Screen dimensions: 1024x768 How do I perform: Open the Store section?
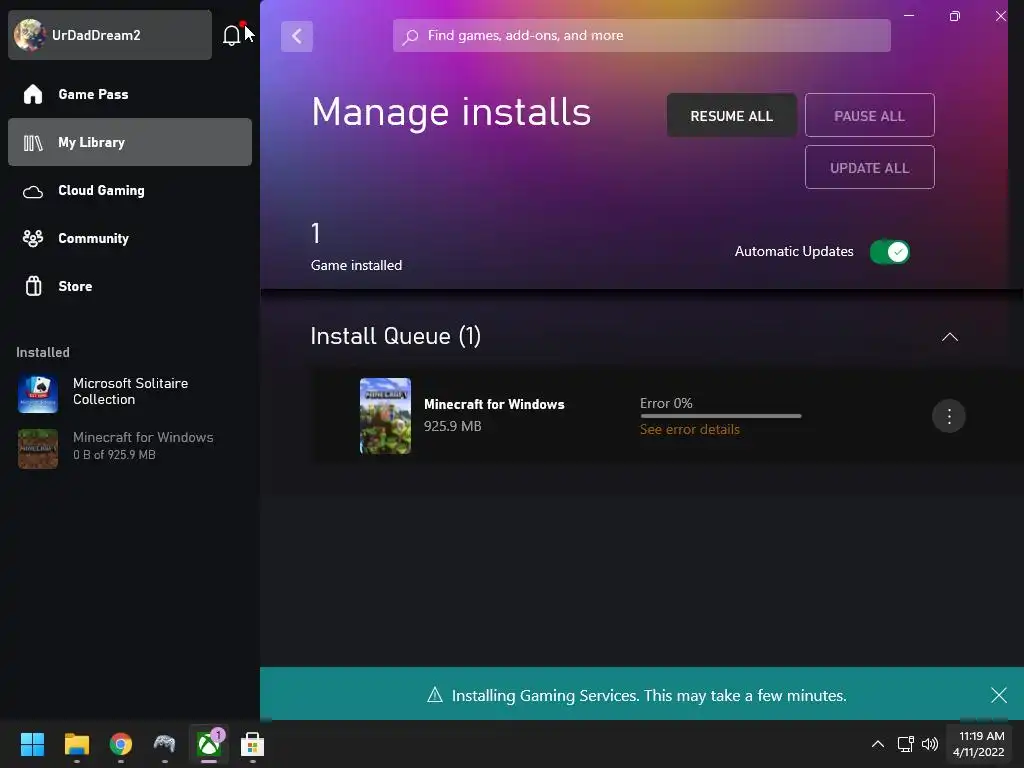[x=129, y=286]
